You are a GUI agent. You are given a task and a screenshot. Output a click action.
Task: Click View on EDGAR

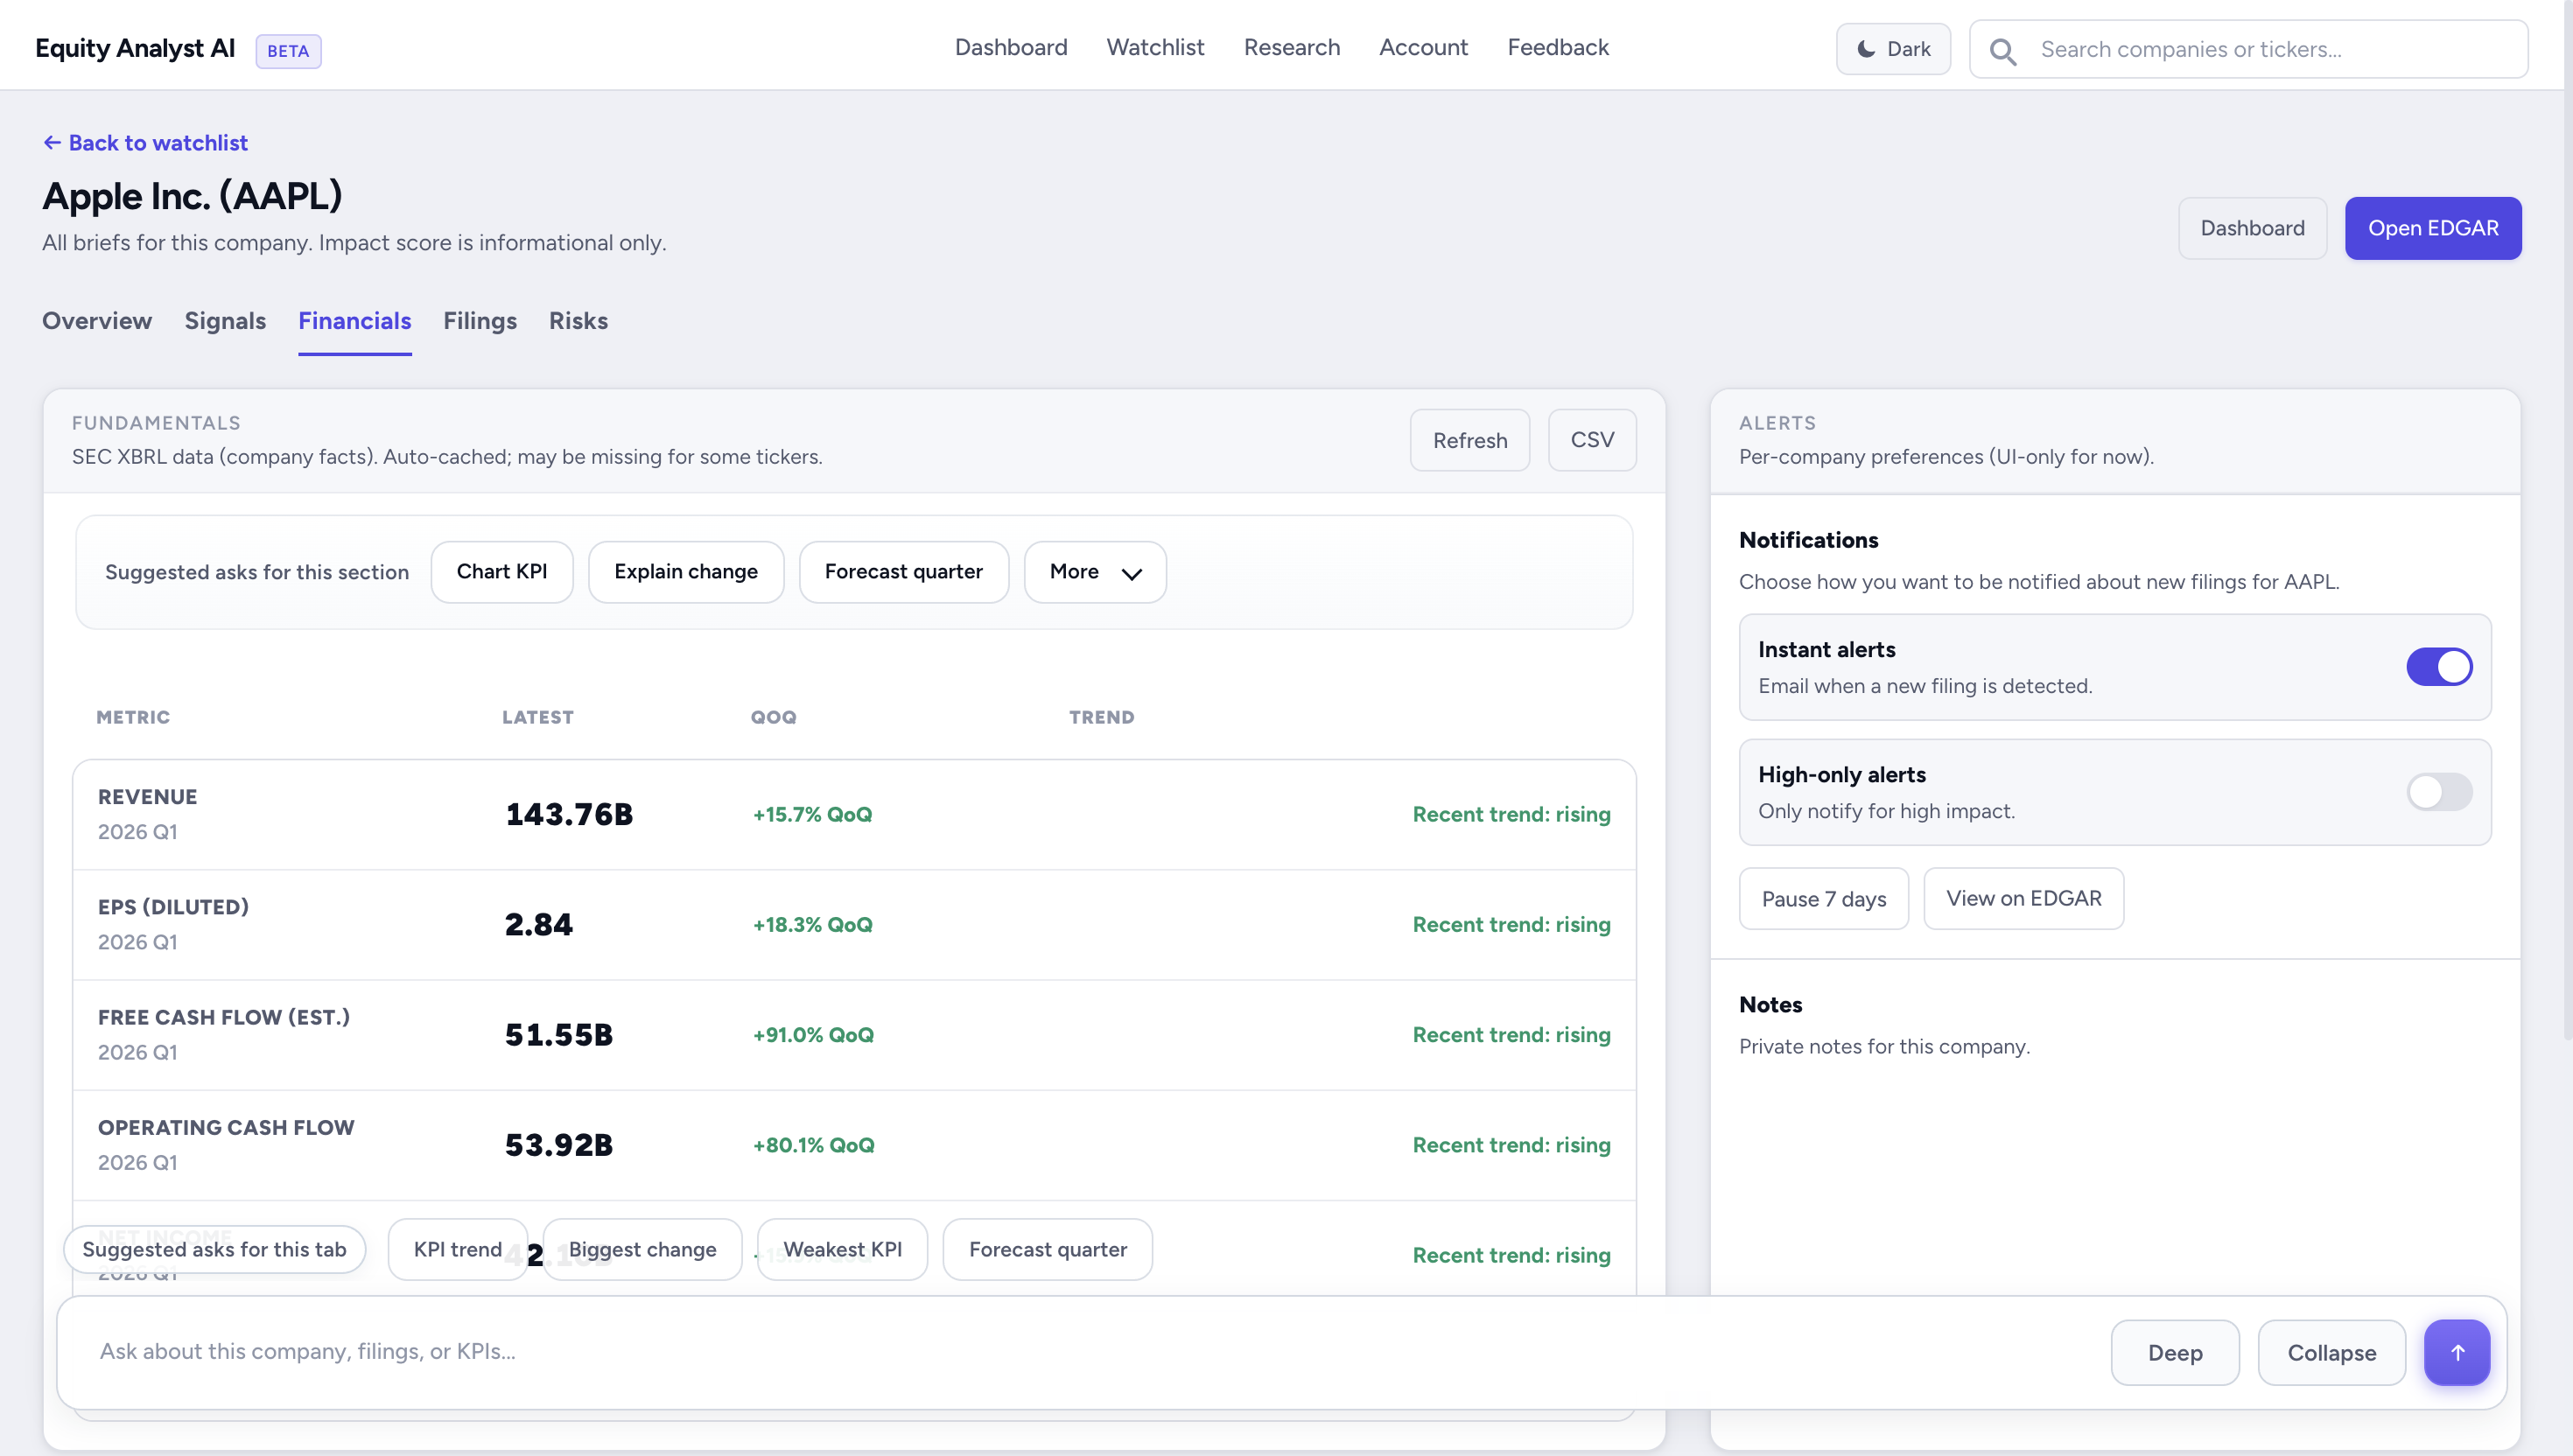pyautogui.click(x=2023, y=898)
